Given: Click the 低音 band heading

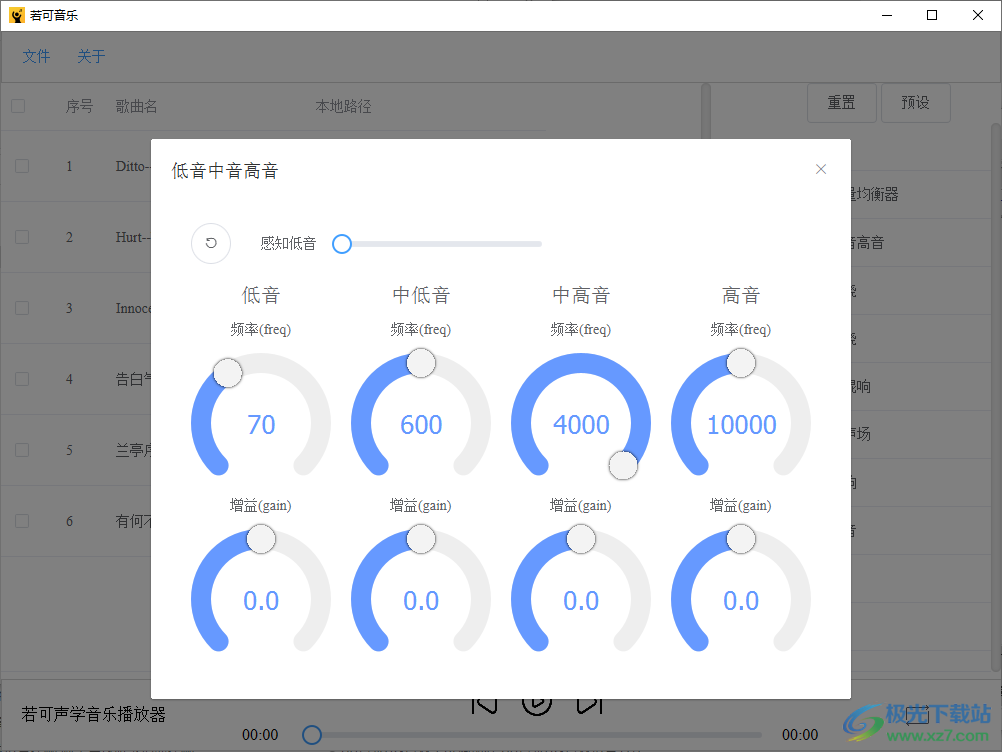Looking at the screenshot, I should 261,295.
